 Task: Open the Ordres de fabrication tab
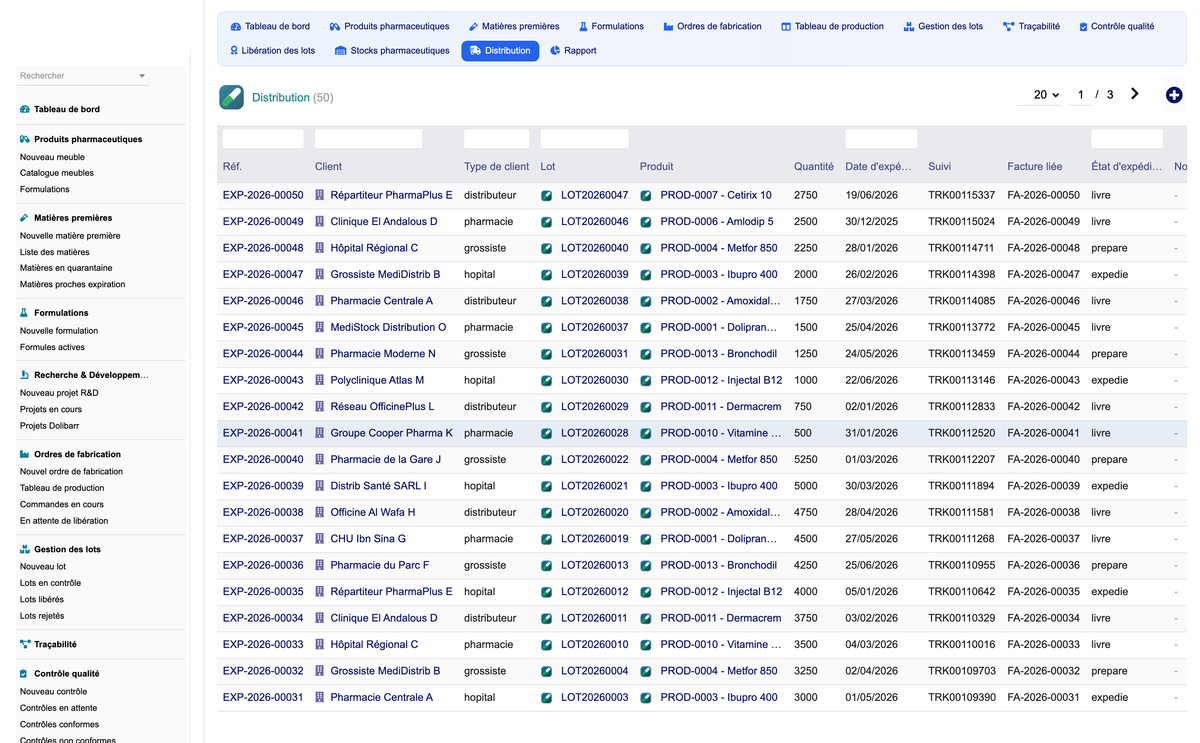[x=712, y=26]
